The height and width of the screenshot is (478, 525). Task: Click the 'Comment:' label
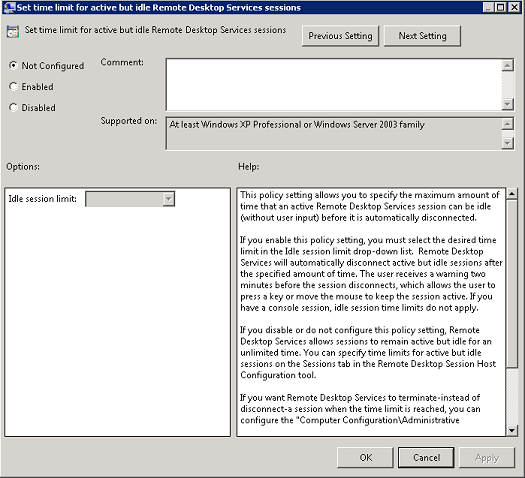pos(122,62)
